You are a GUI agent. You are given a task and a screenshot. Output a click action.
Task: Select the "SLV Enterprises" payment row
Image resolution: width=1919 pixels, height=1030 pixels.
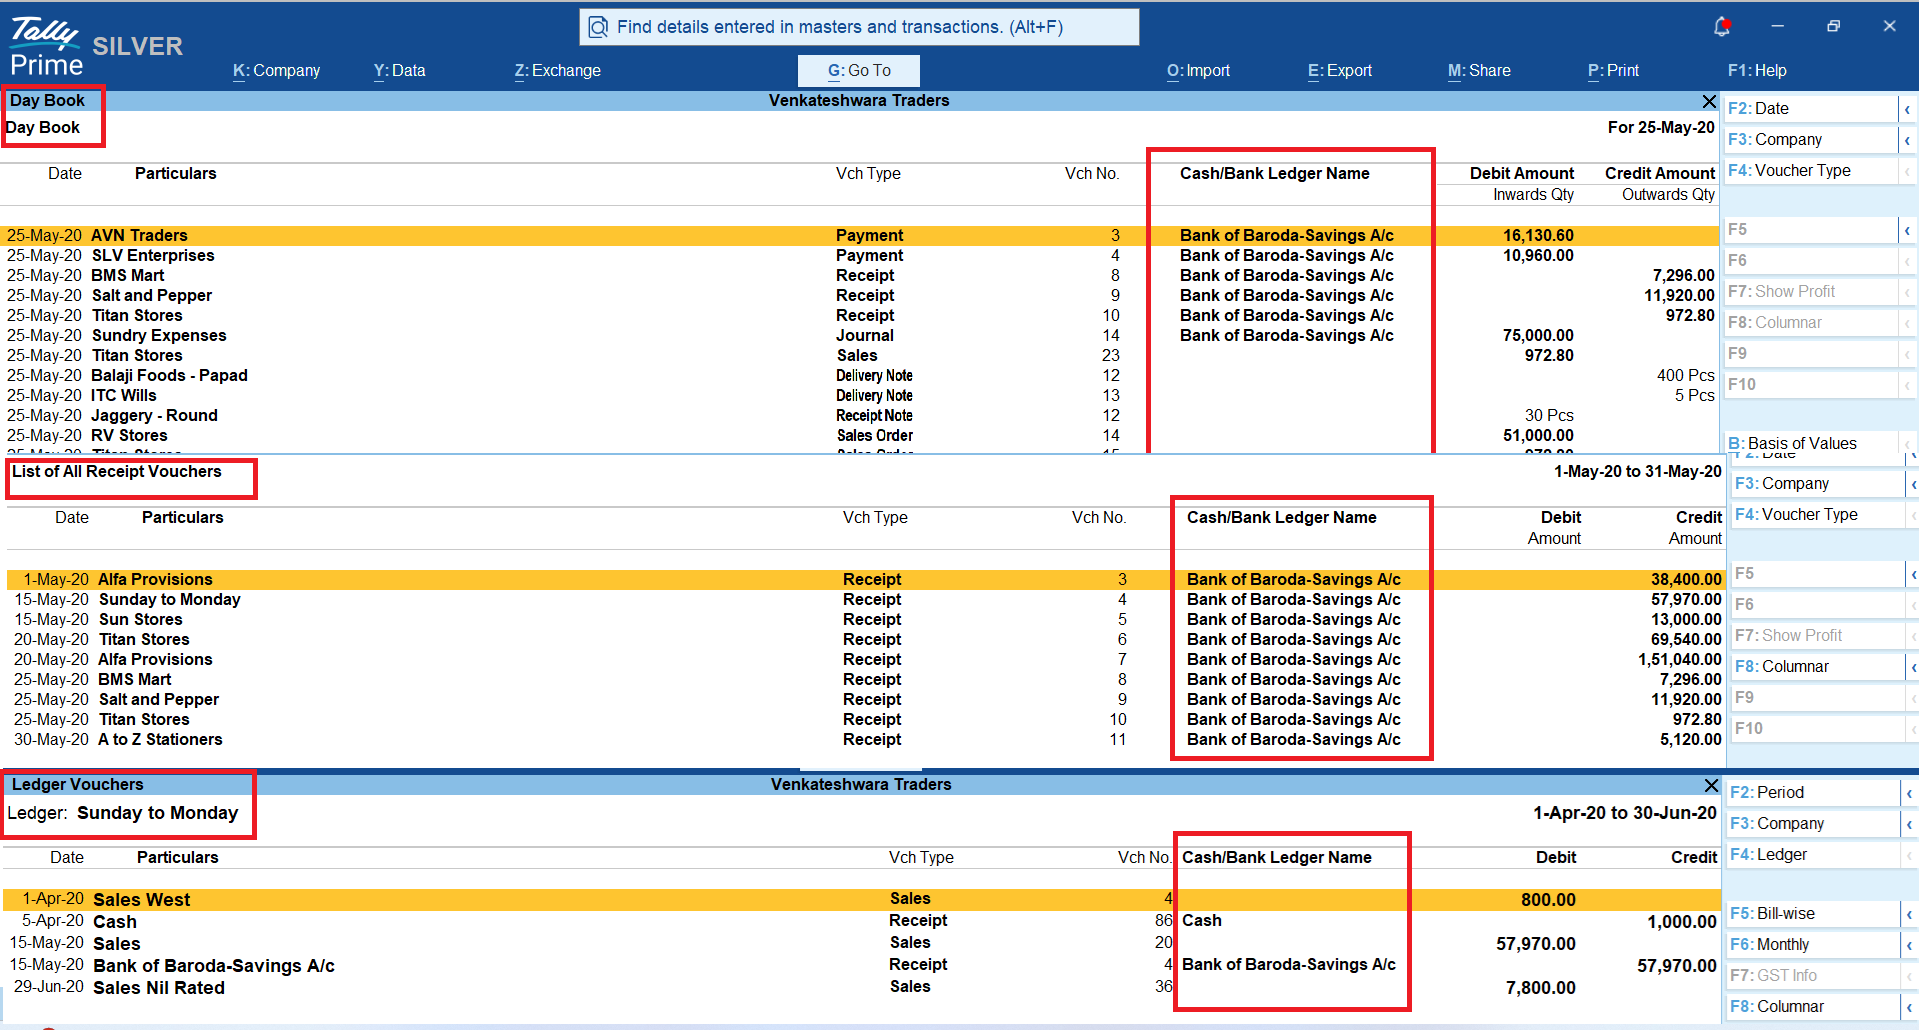coord(860,256)
